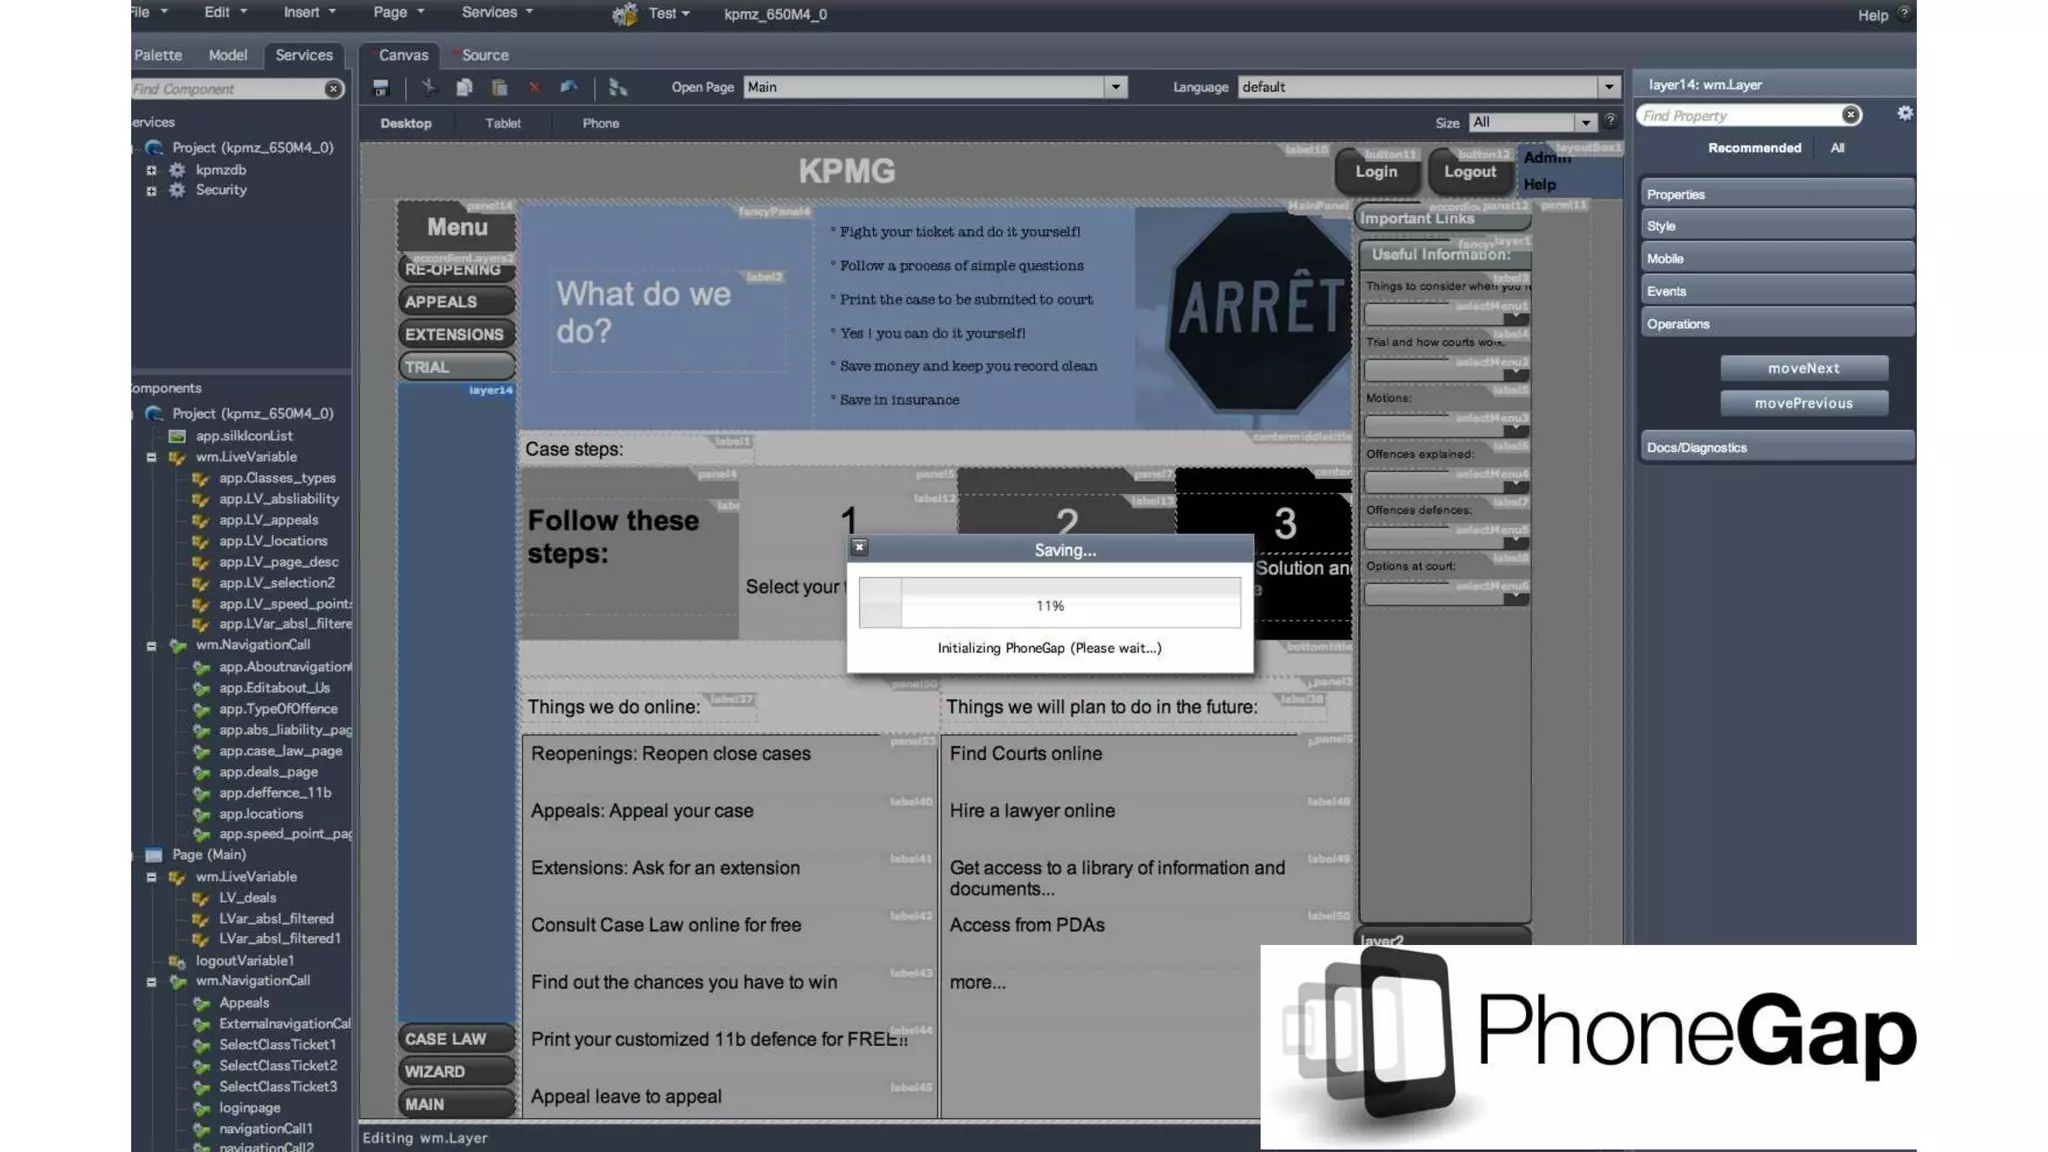The width and height of the screenshot is (2048, 1152).
Task: Open the Open Page dropdown
Action: click(1115, 87)
